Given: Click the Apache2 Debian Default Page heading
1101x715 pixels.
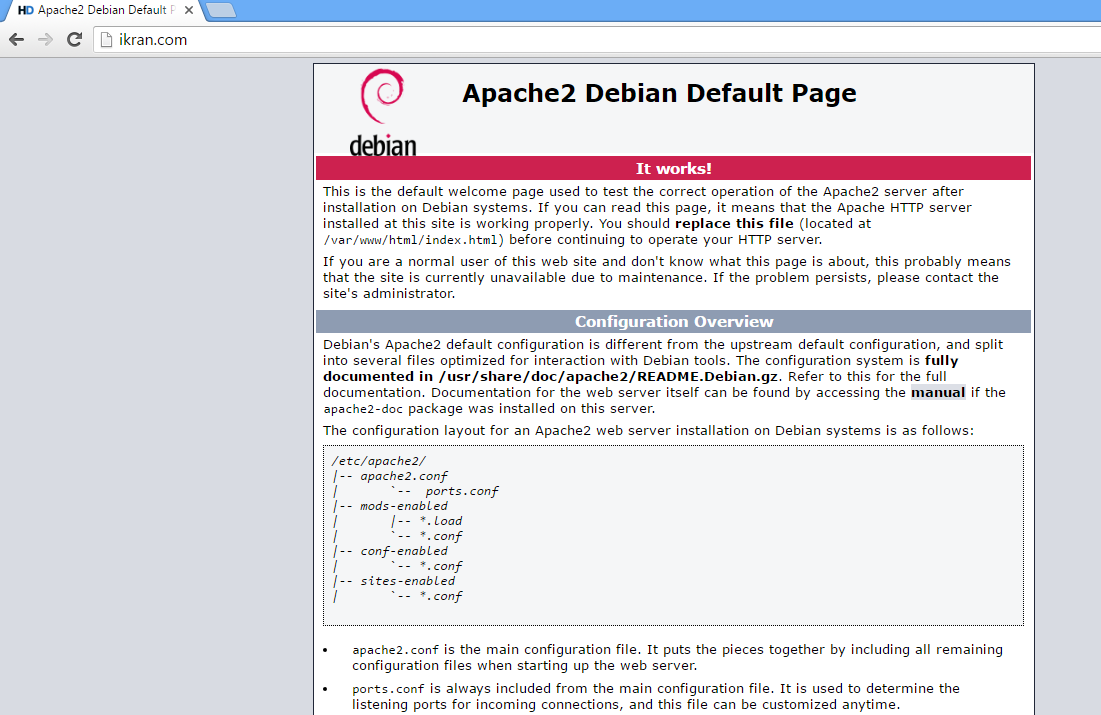Looking at the screenshot, I should 659,93.
